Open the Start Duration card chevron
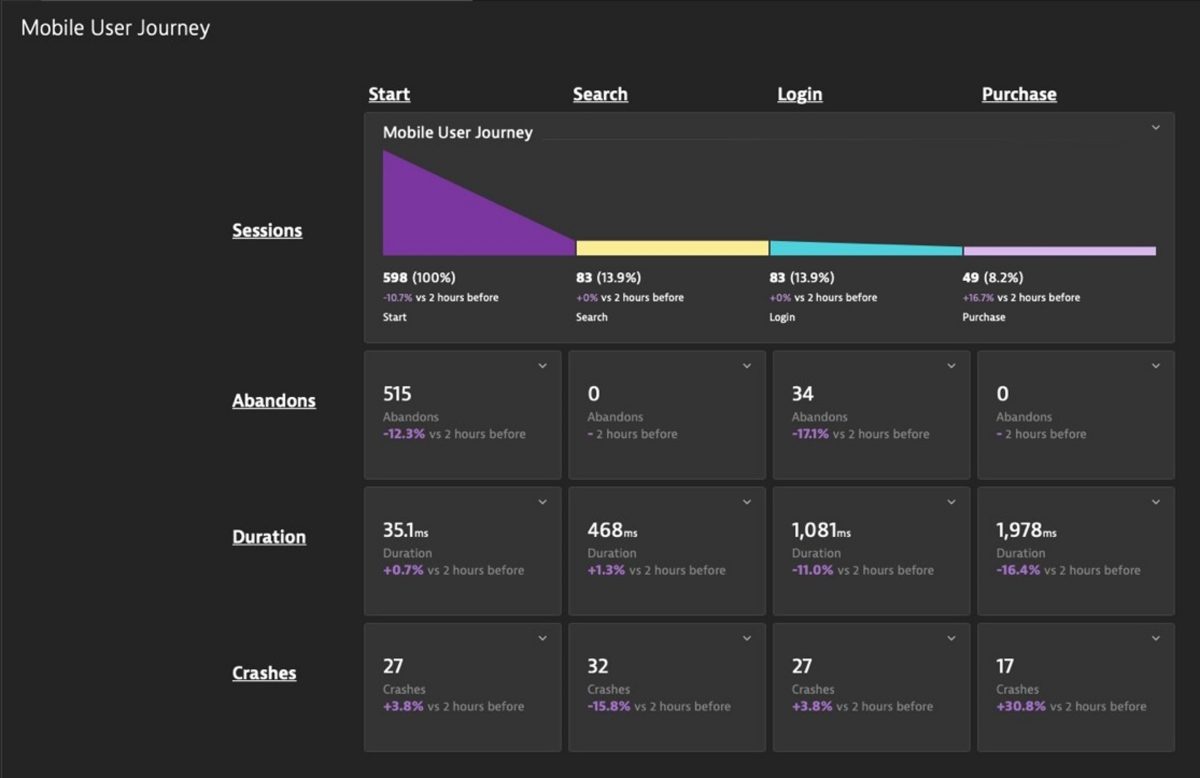The height and width of the screenshot is (778, 1200). [543, 502]
